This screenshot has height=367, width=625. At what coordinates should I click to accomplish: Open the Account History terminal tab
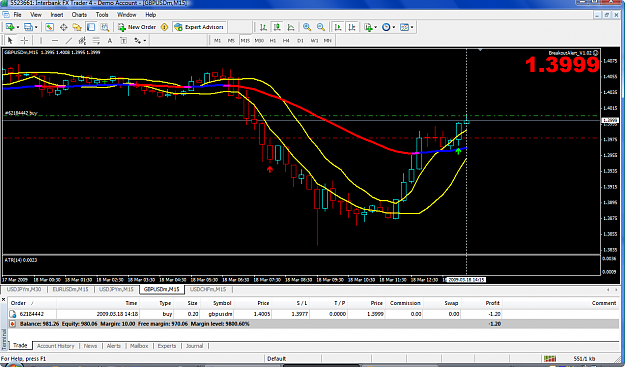tap(56, 346)
